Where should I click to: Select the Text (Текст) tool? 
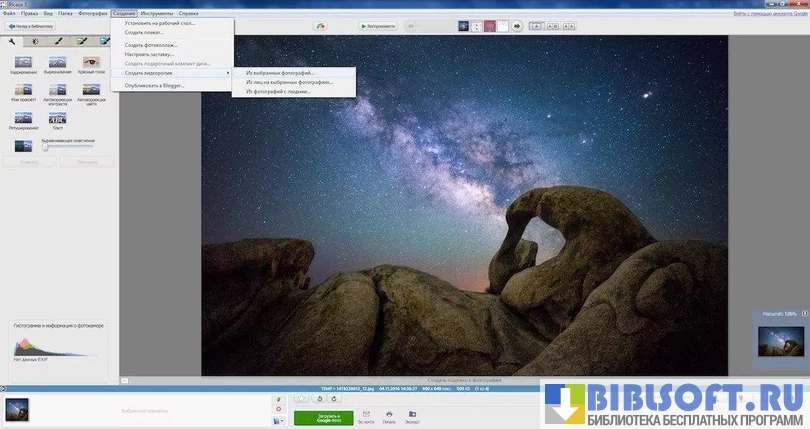(x=58, y=118)
